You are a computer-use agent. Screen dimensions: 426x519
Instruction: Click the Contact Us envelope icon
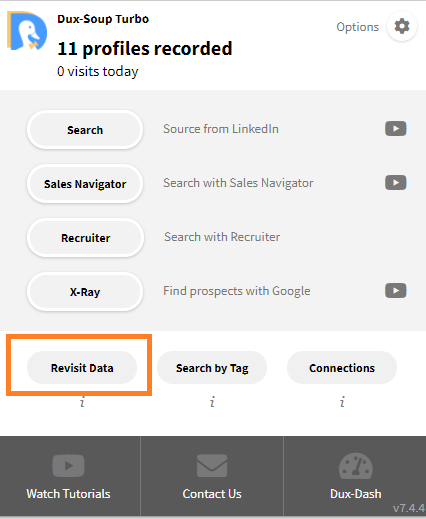[212, 465]
